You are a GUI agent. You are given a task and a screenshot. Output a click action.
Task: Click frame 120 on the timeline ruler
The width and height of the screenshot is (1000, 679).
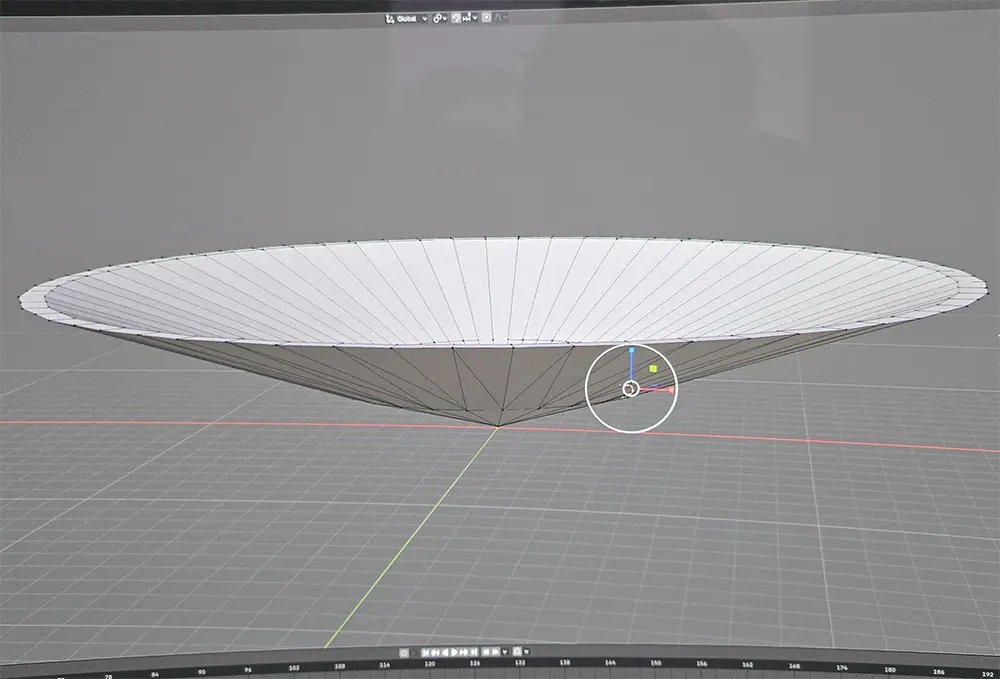[430, 664]
